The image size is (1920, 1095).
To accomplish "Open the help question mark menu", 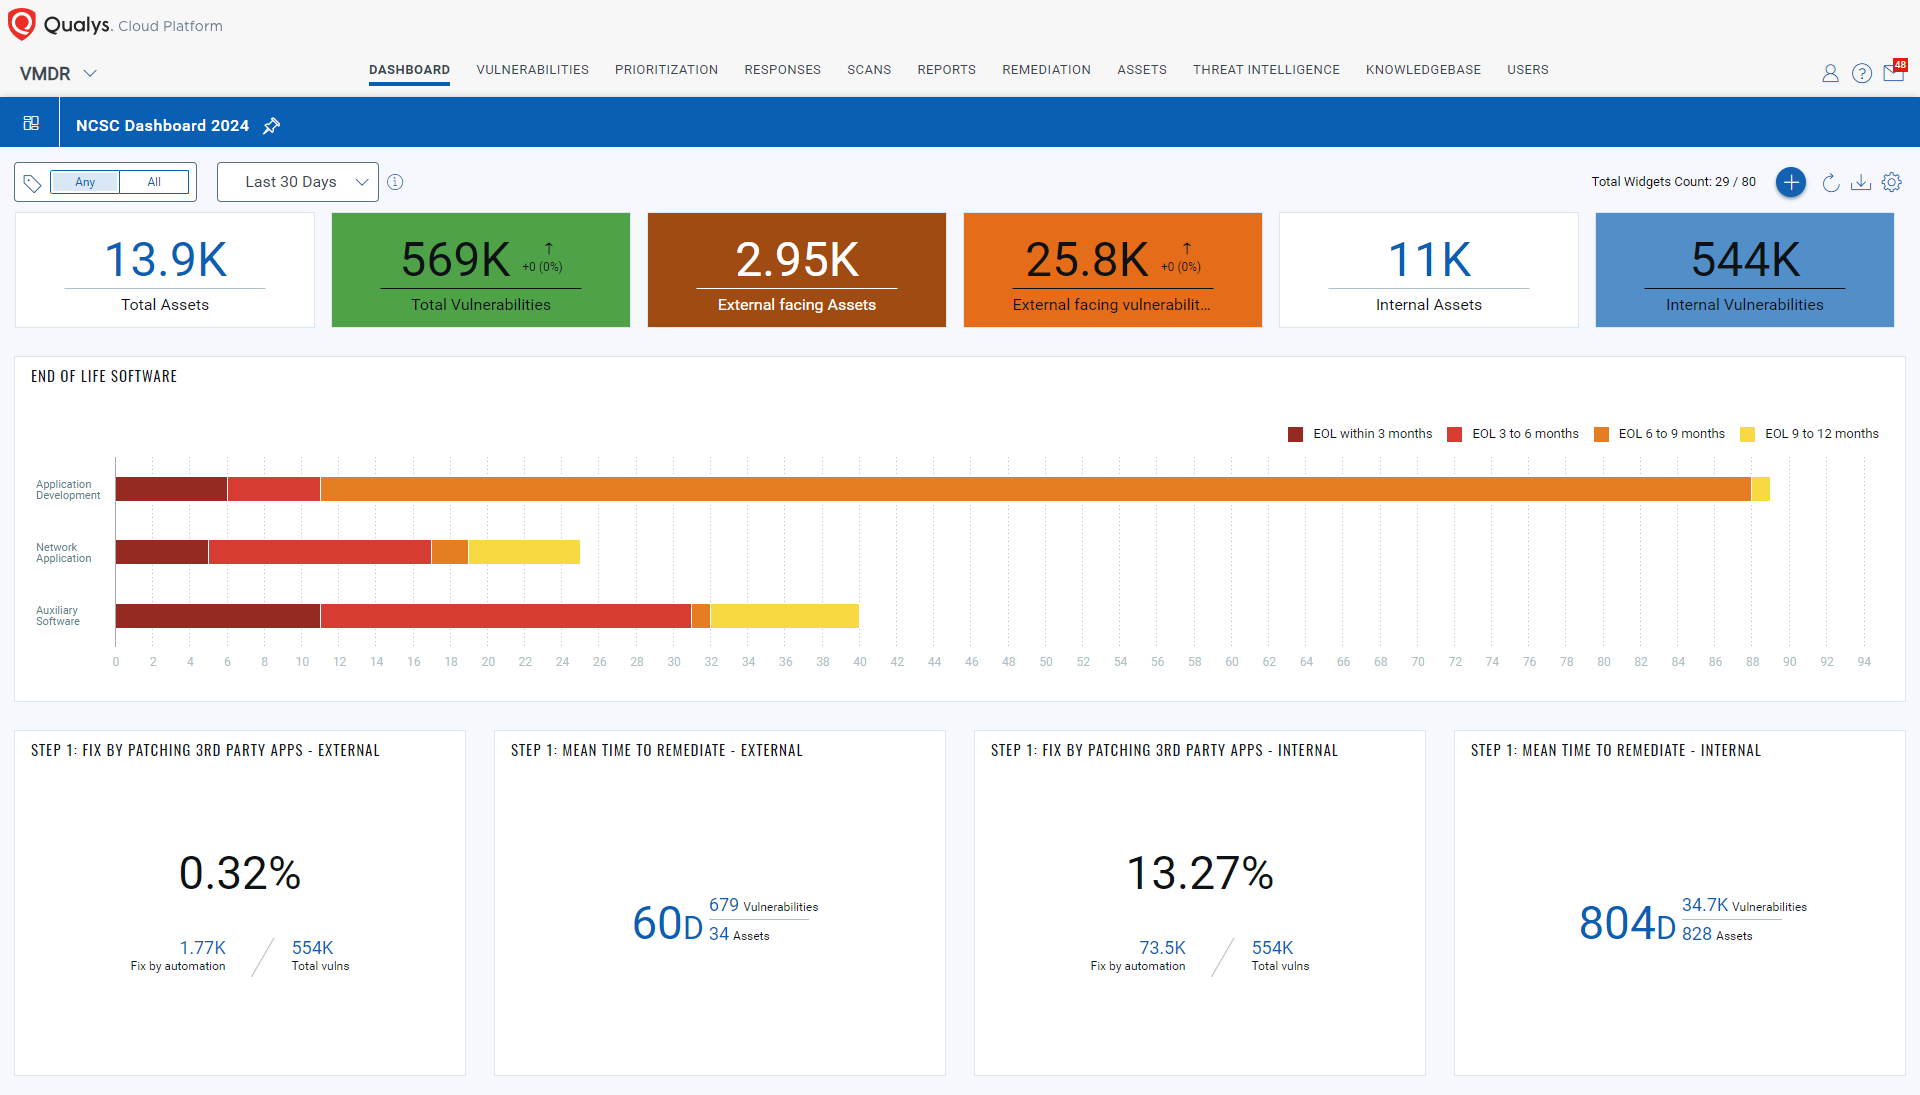I will [1861, 73].
